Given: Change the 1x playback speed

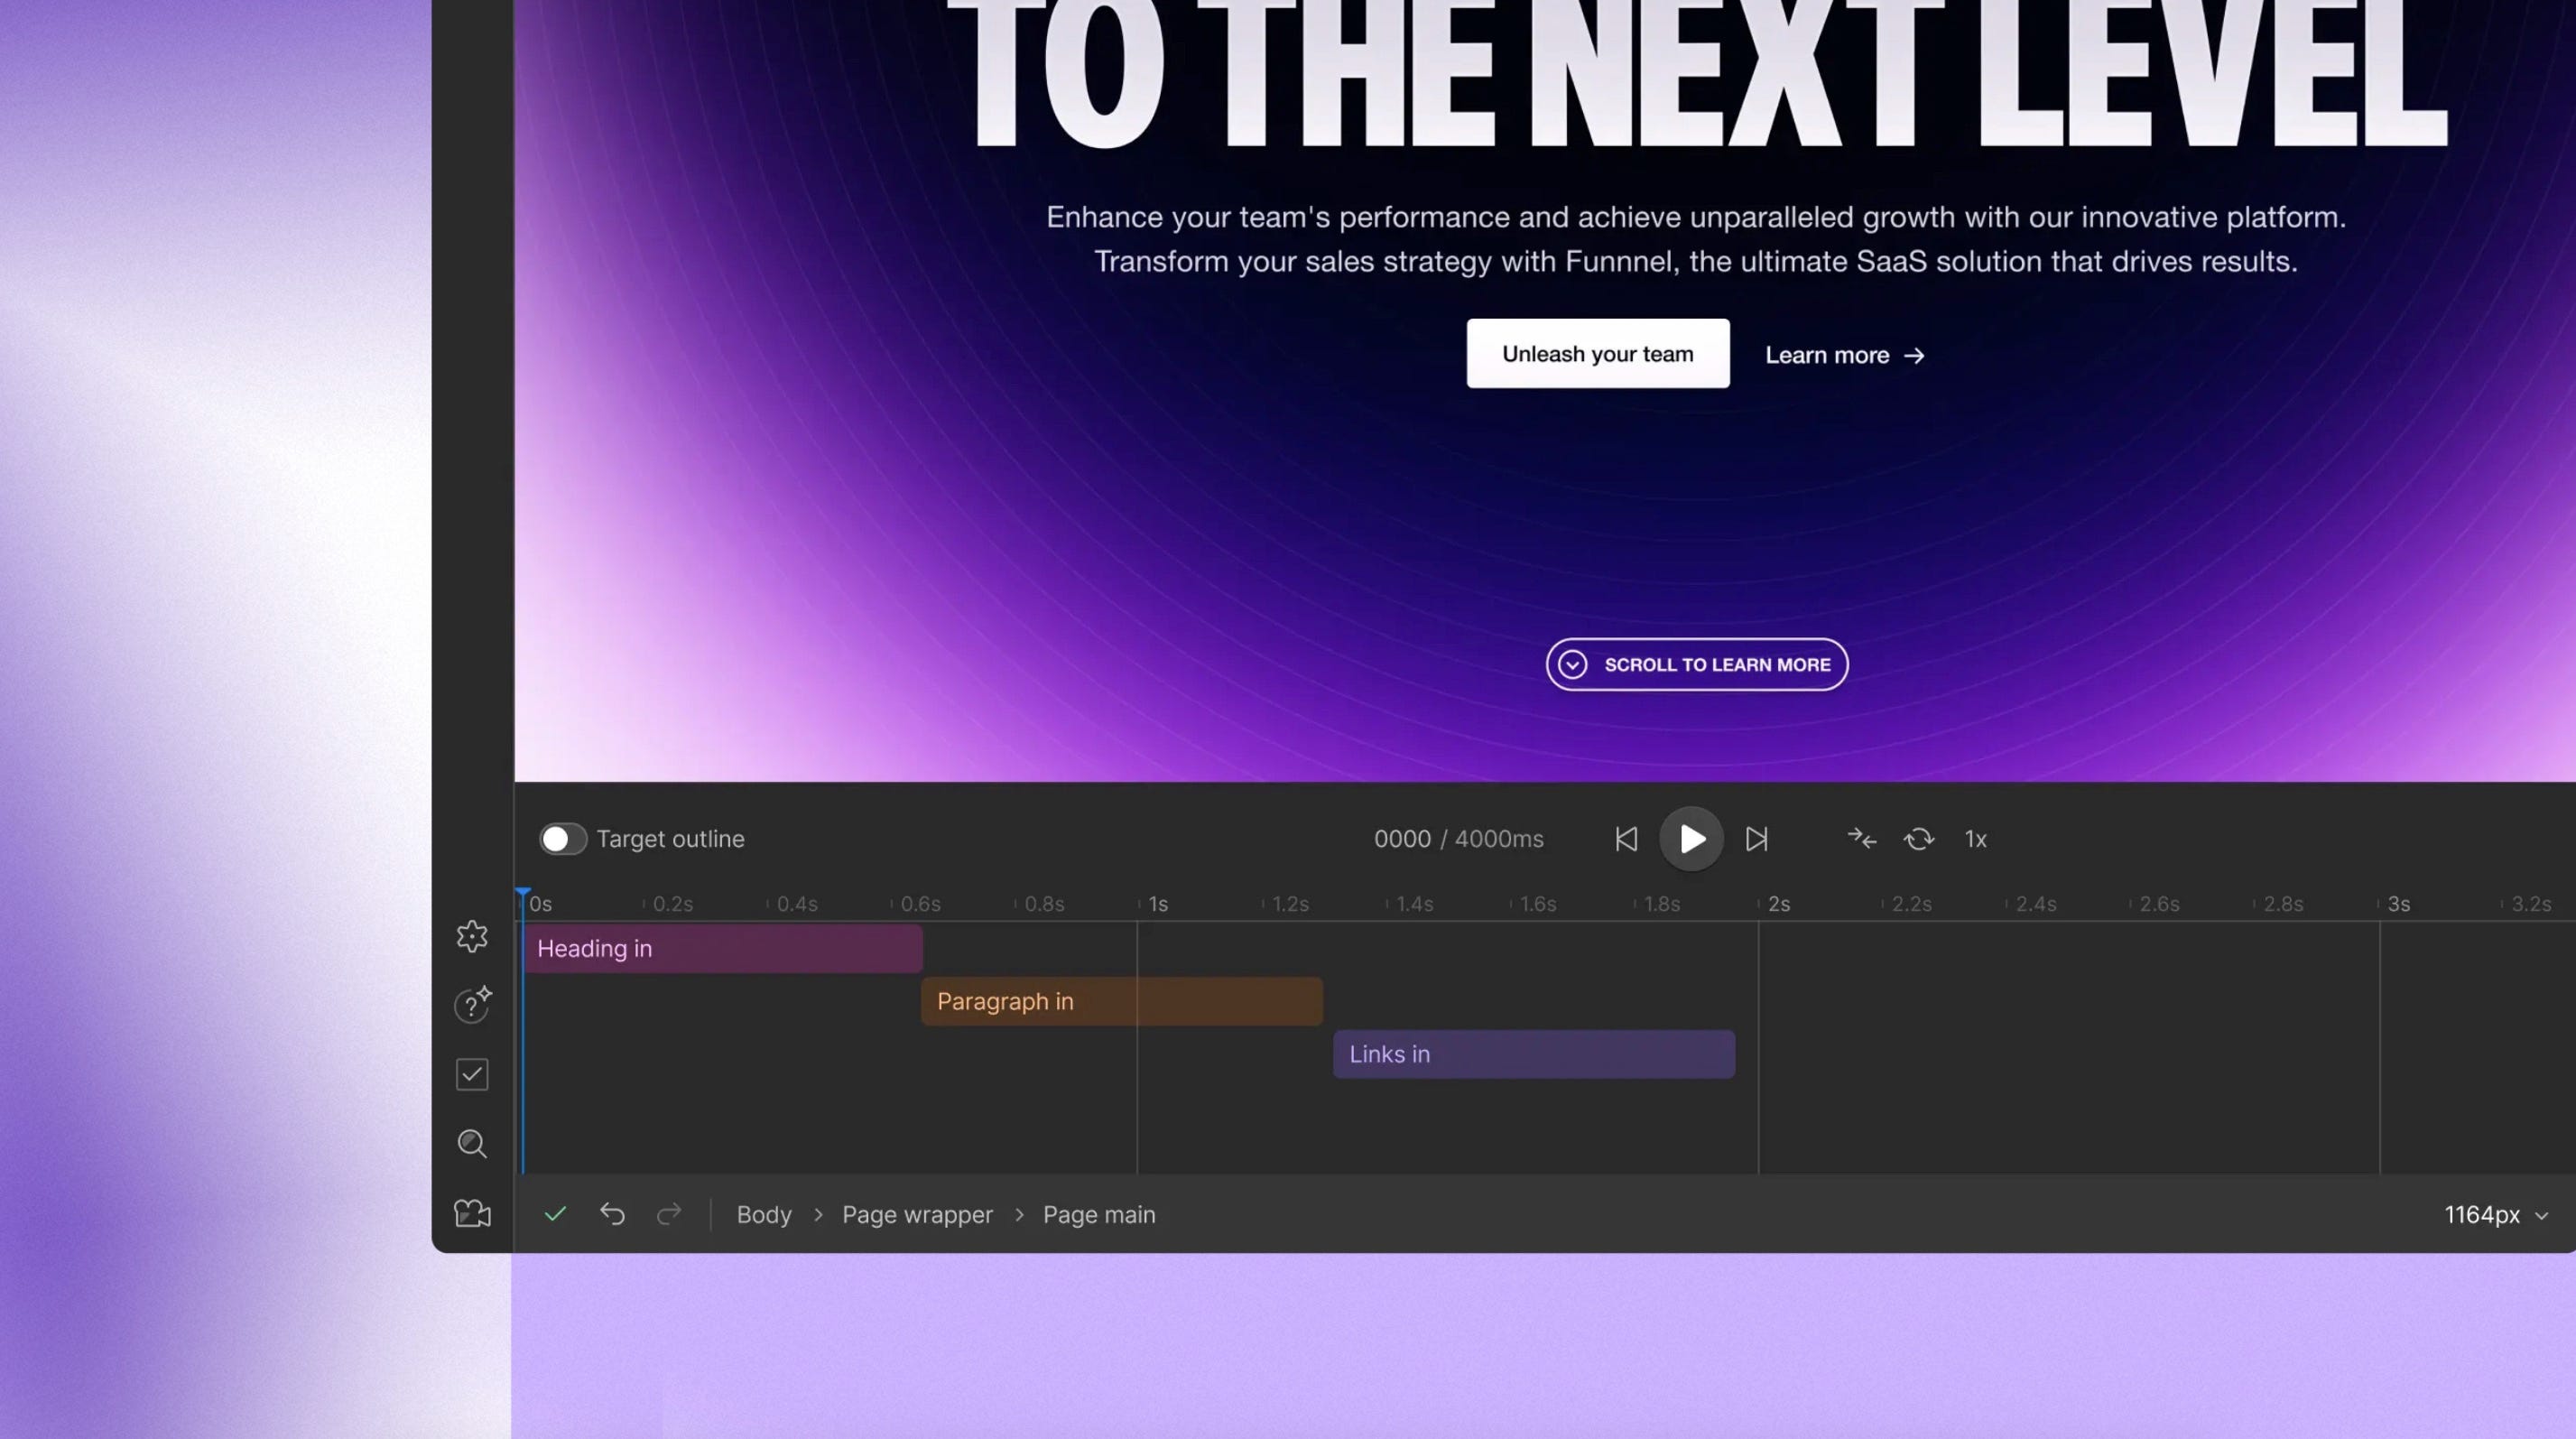Looking at the screenshot, I should 1975,839.
